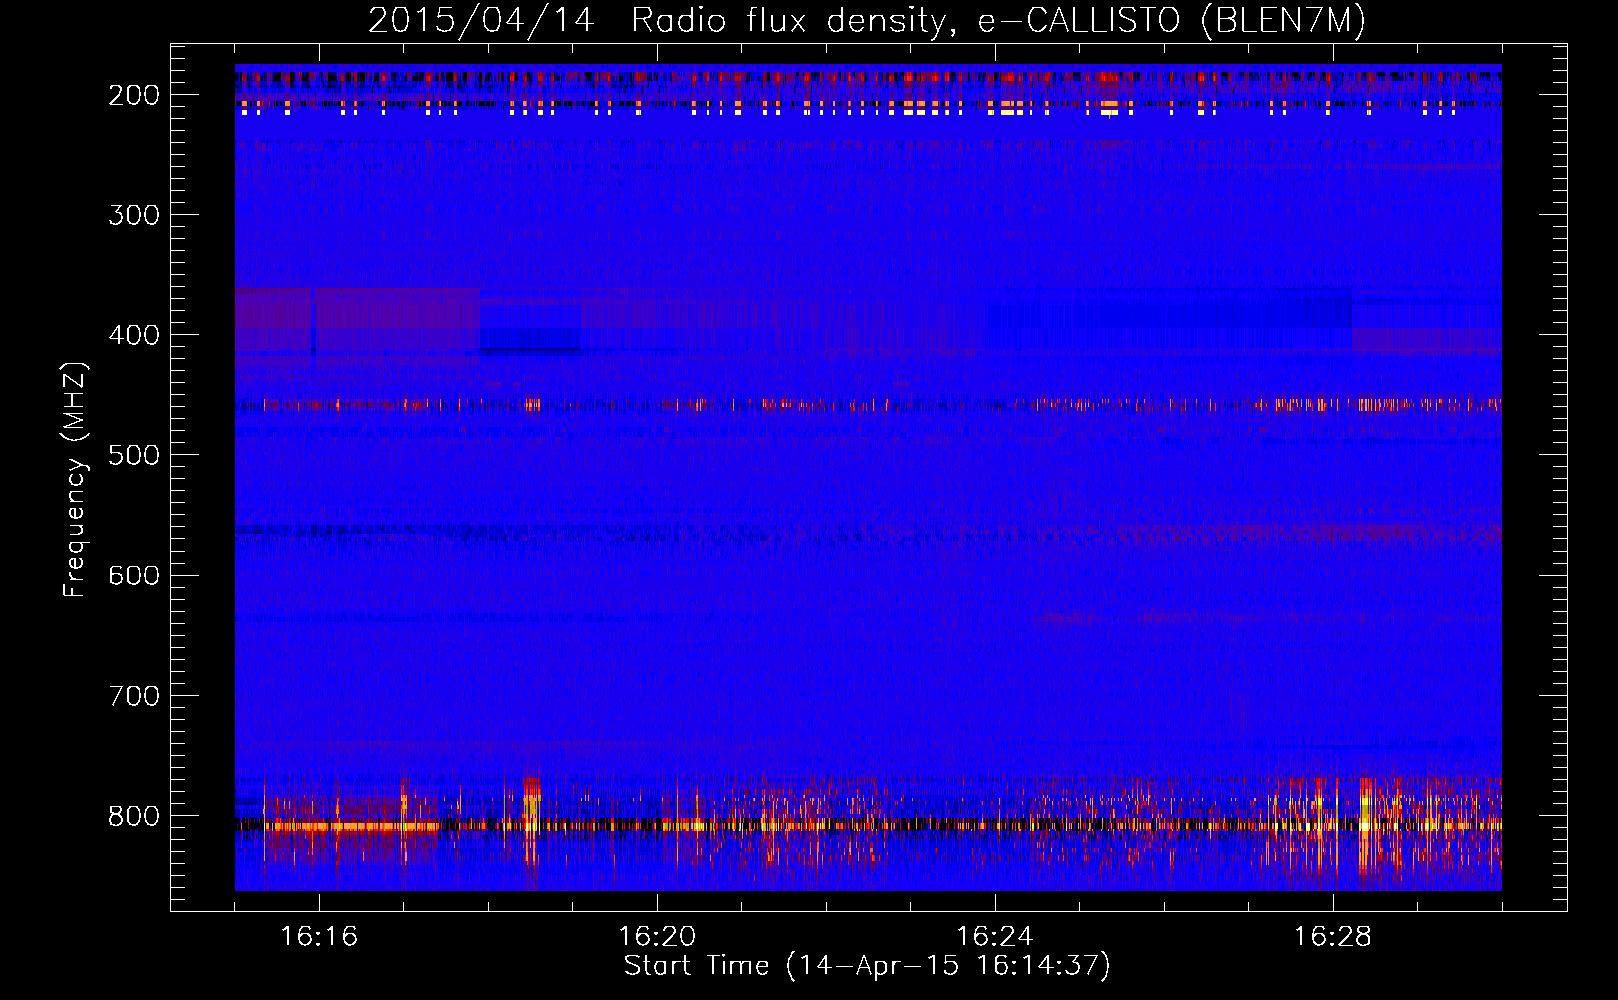This screenshot has height=1000, width=1618.
Task: Click the date "2015/04/14" in the title
Action: coord(481,21)
